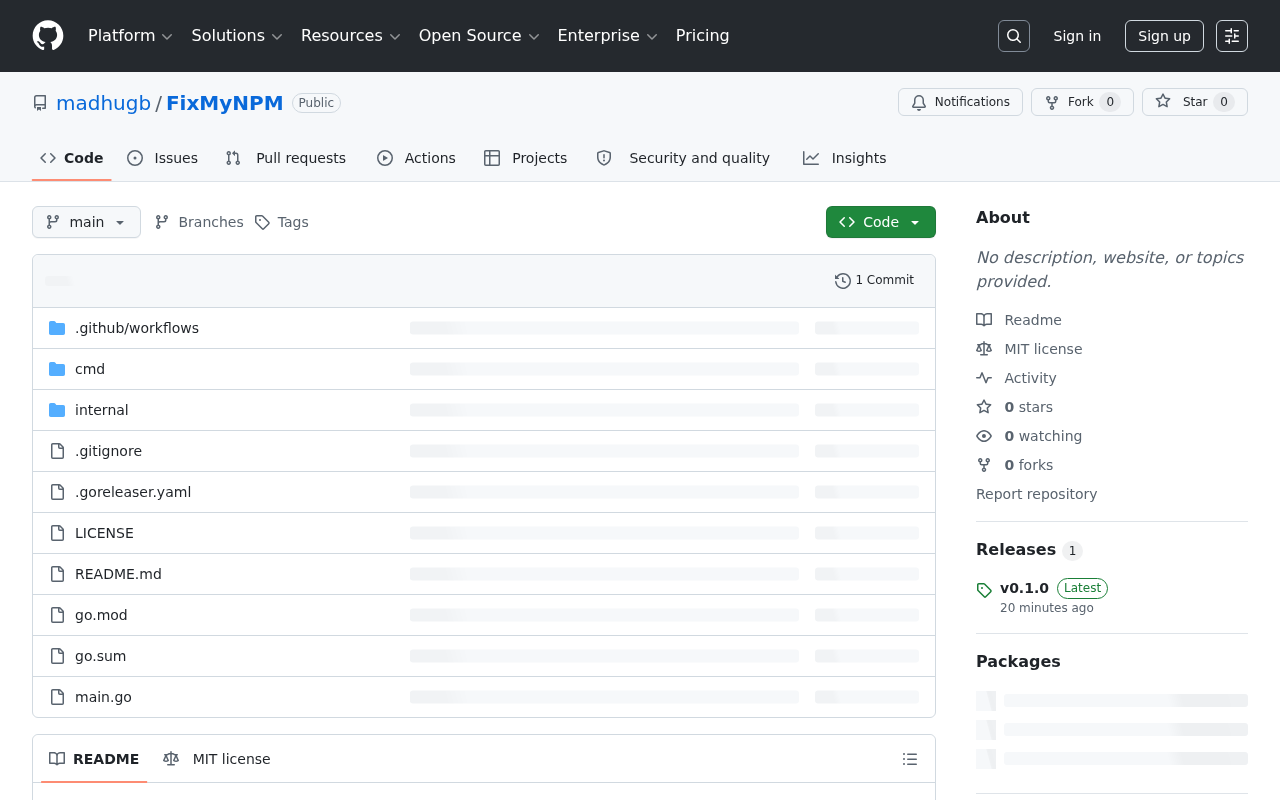Expand the Solutions menu
This screenshot has height=800, width=1280.
click(237, 36)
